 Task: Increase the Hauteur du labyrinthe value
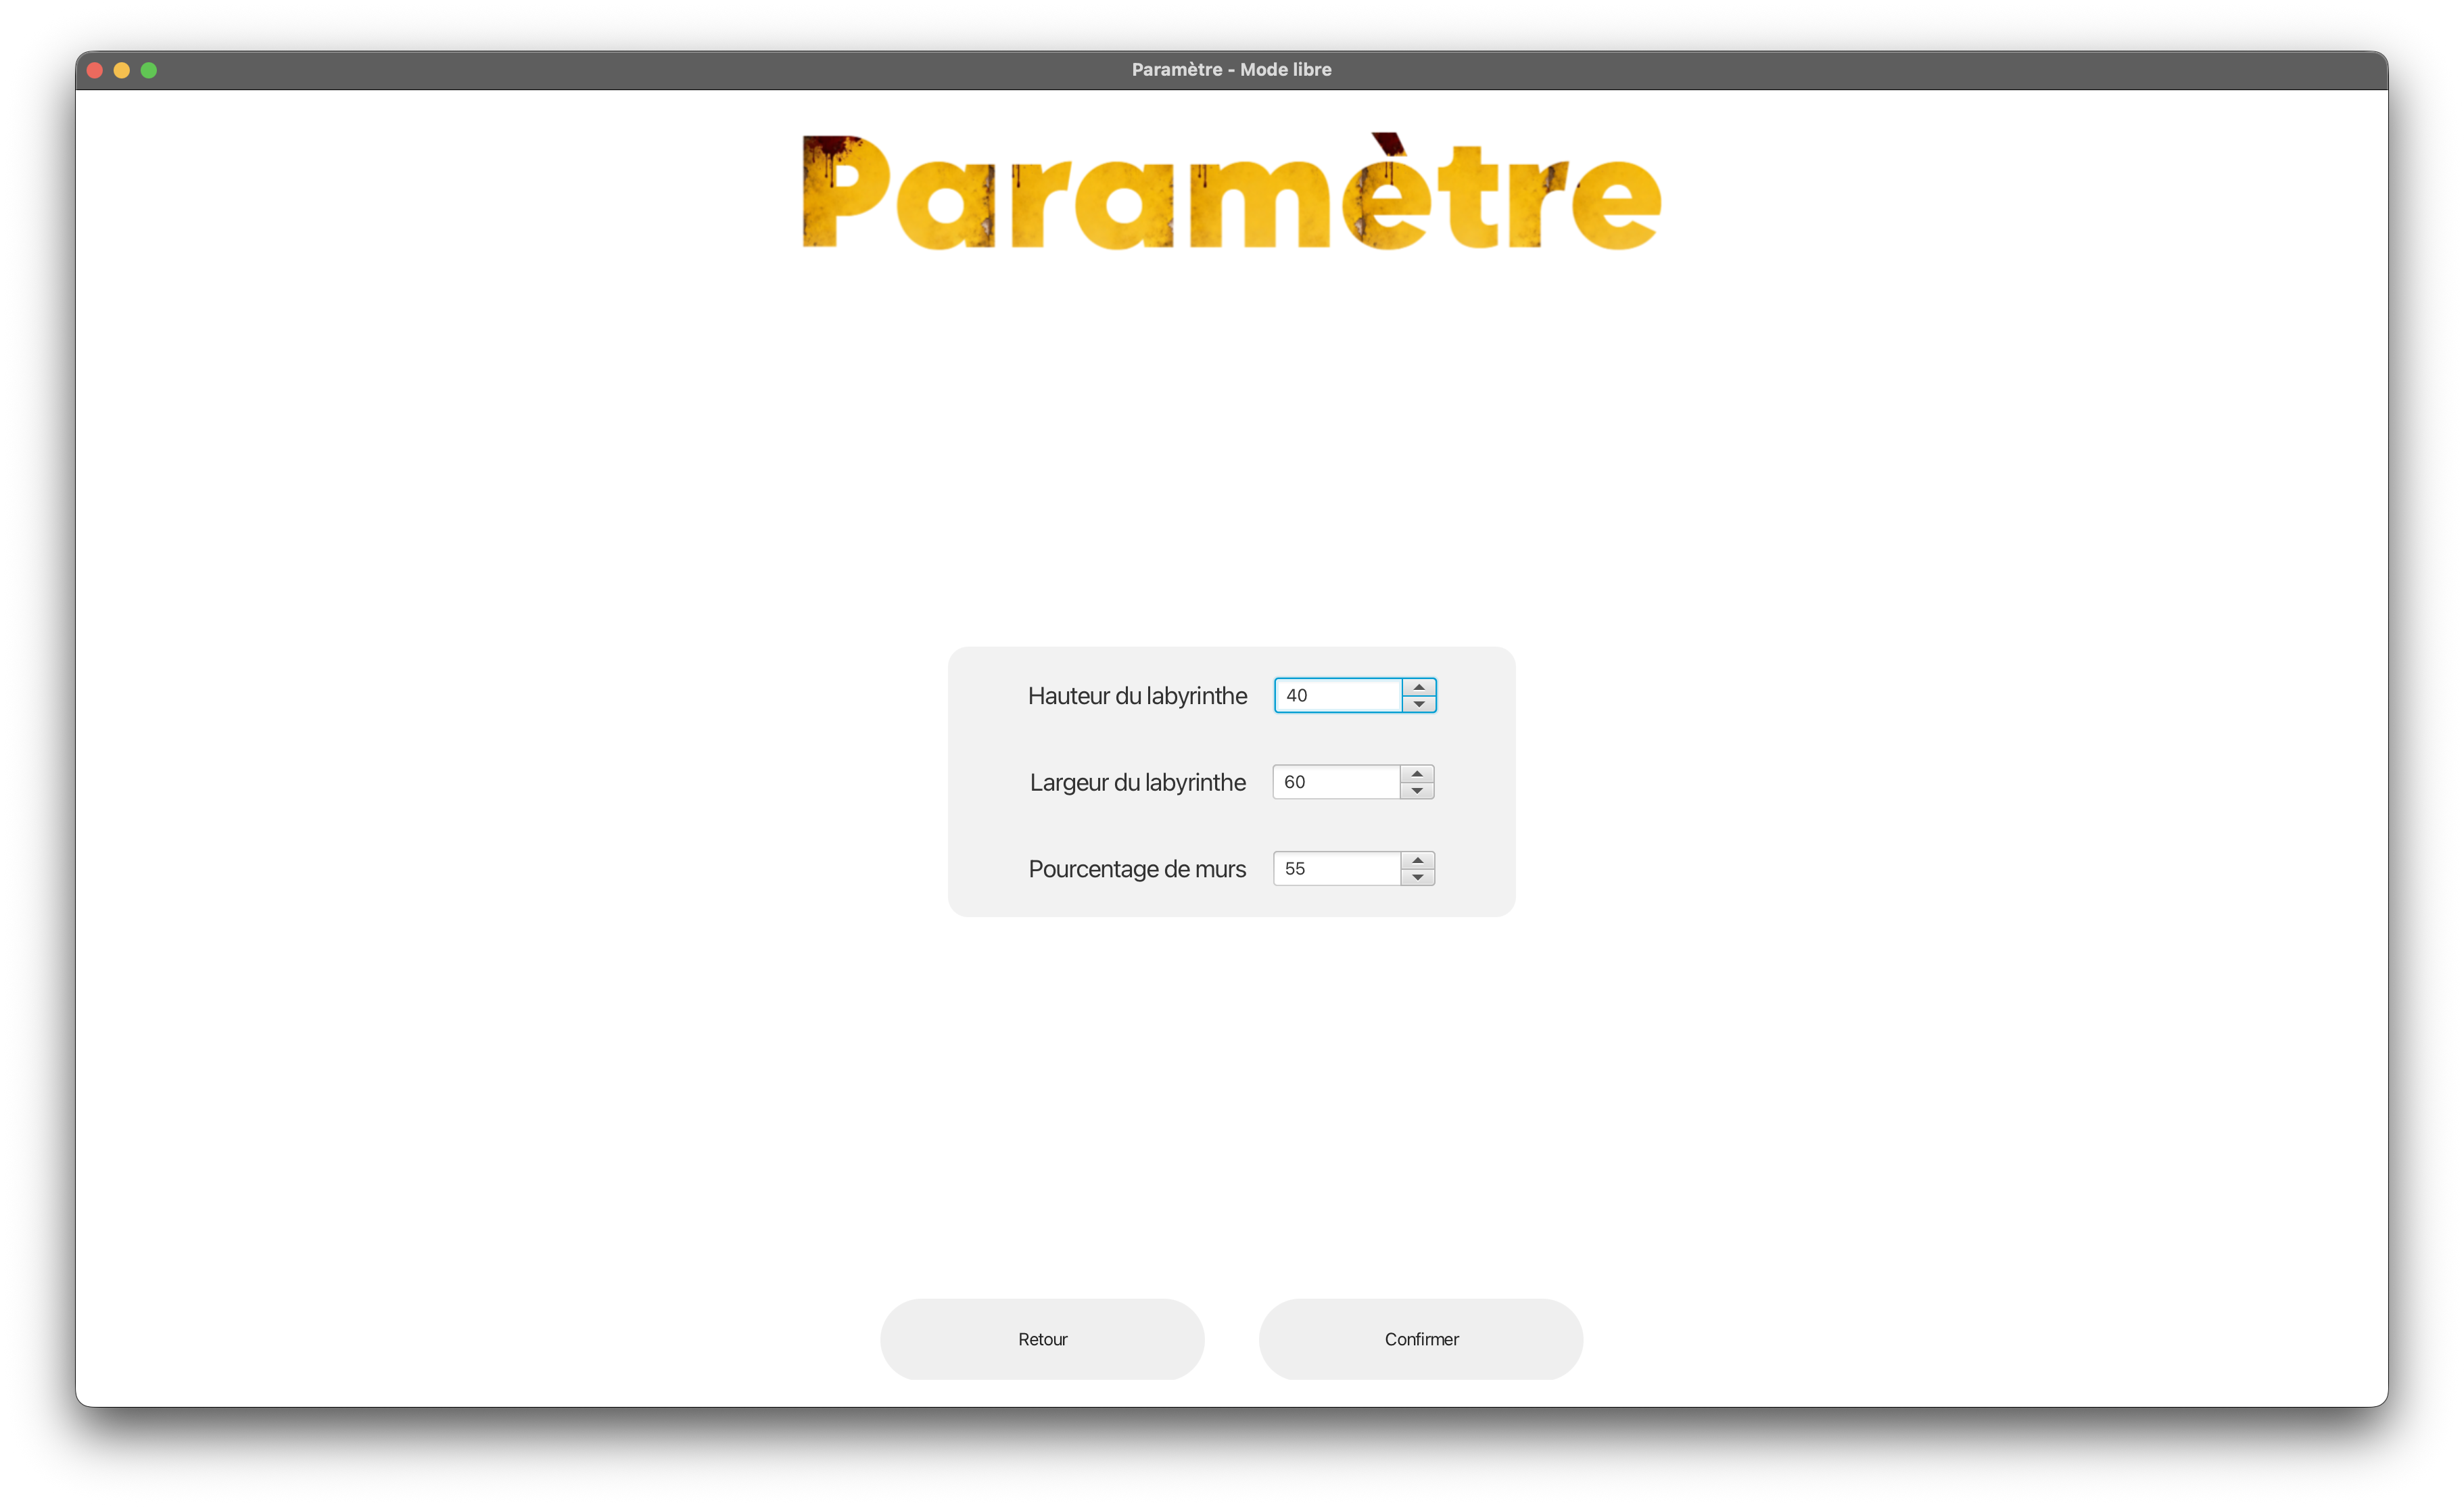tap(1418, 687)
